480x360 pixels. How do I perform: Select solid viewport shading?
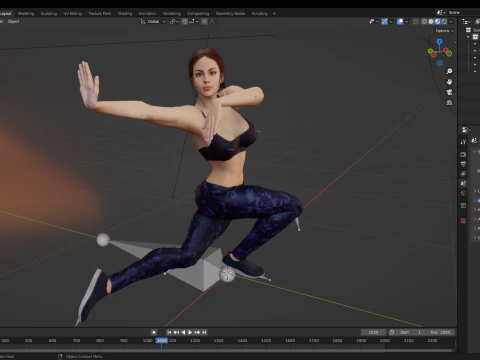[431, 22]
